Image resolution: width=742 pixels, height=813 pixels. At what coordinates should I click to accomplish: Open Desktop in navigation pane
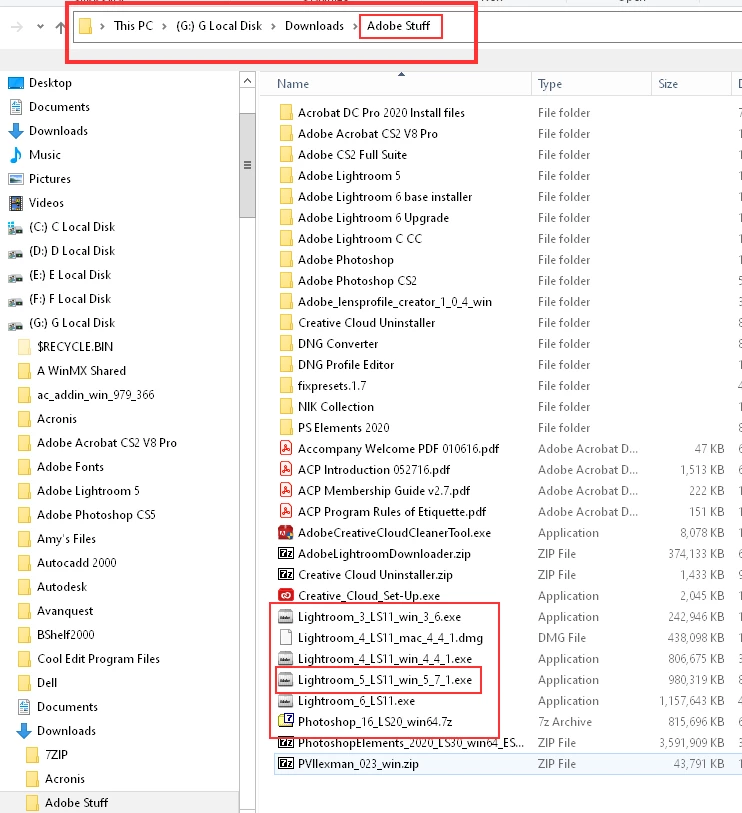point(50,83)
